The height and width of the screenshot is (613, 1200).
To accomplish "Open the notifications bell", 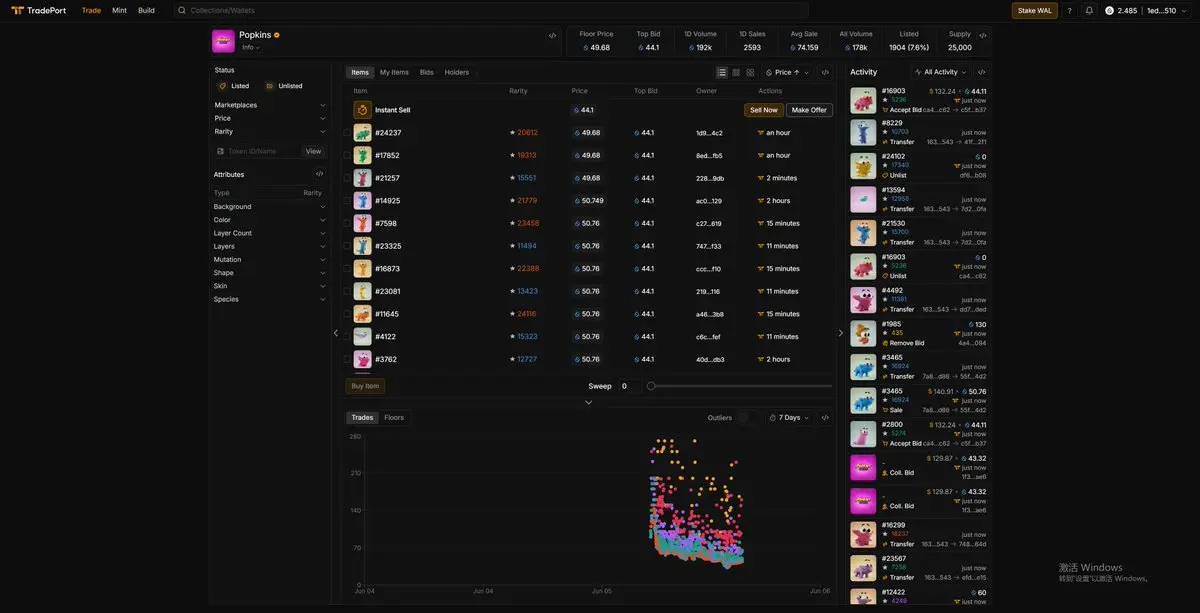I will click(x=1089, y=10).
